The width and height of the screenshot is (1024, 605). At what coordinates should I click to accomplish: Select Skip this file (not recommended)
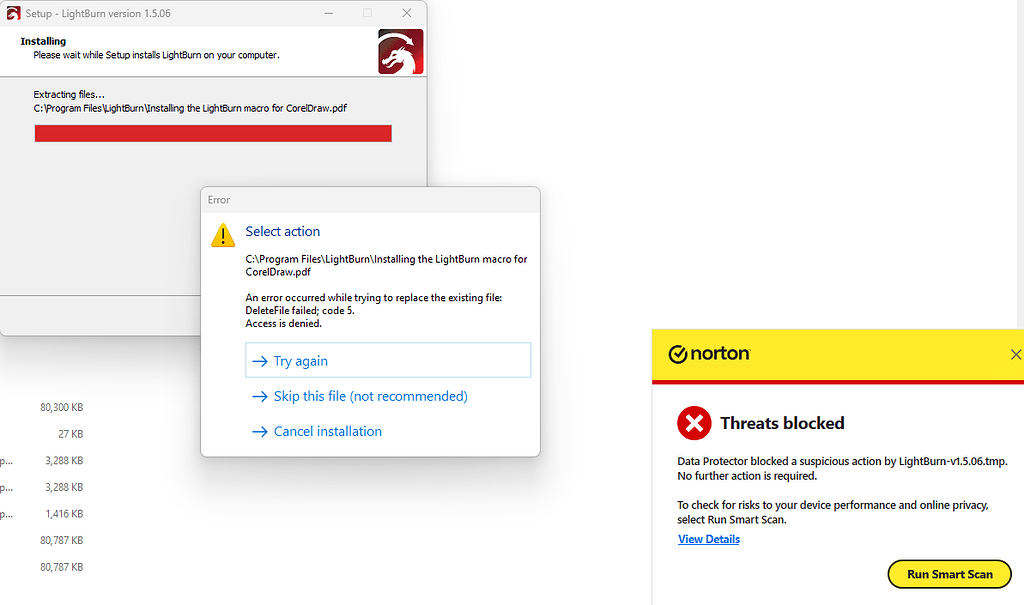[370, 396]
